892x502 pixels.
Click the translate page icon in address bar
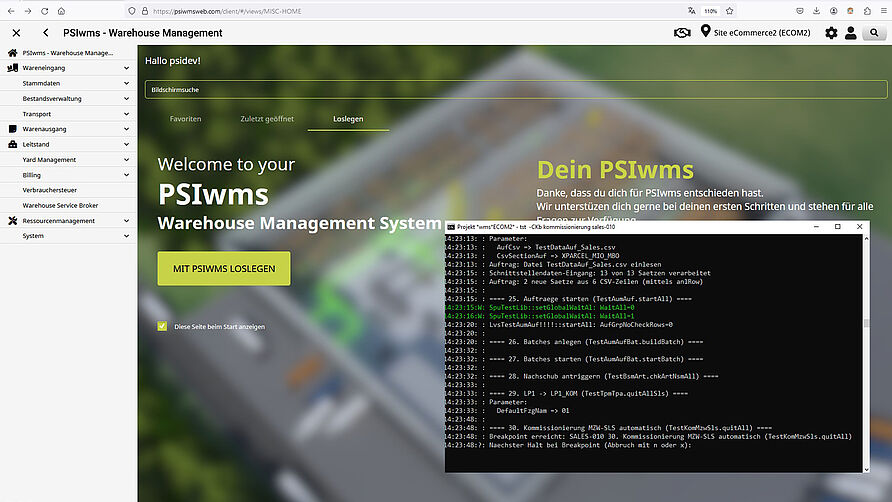691,11
